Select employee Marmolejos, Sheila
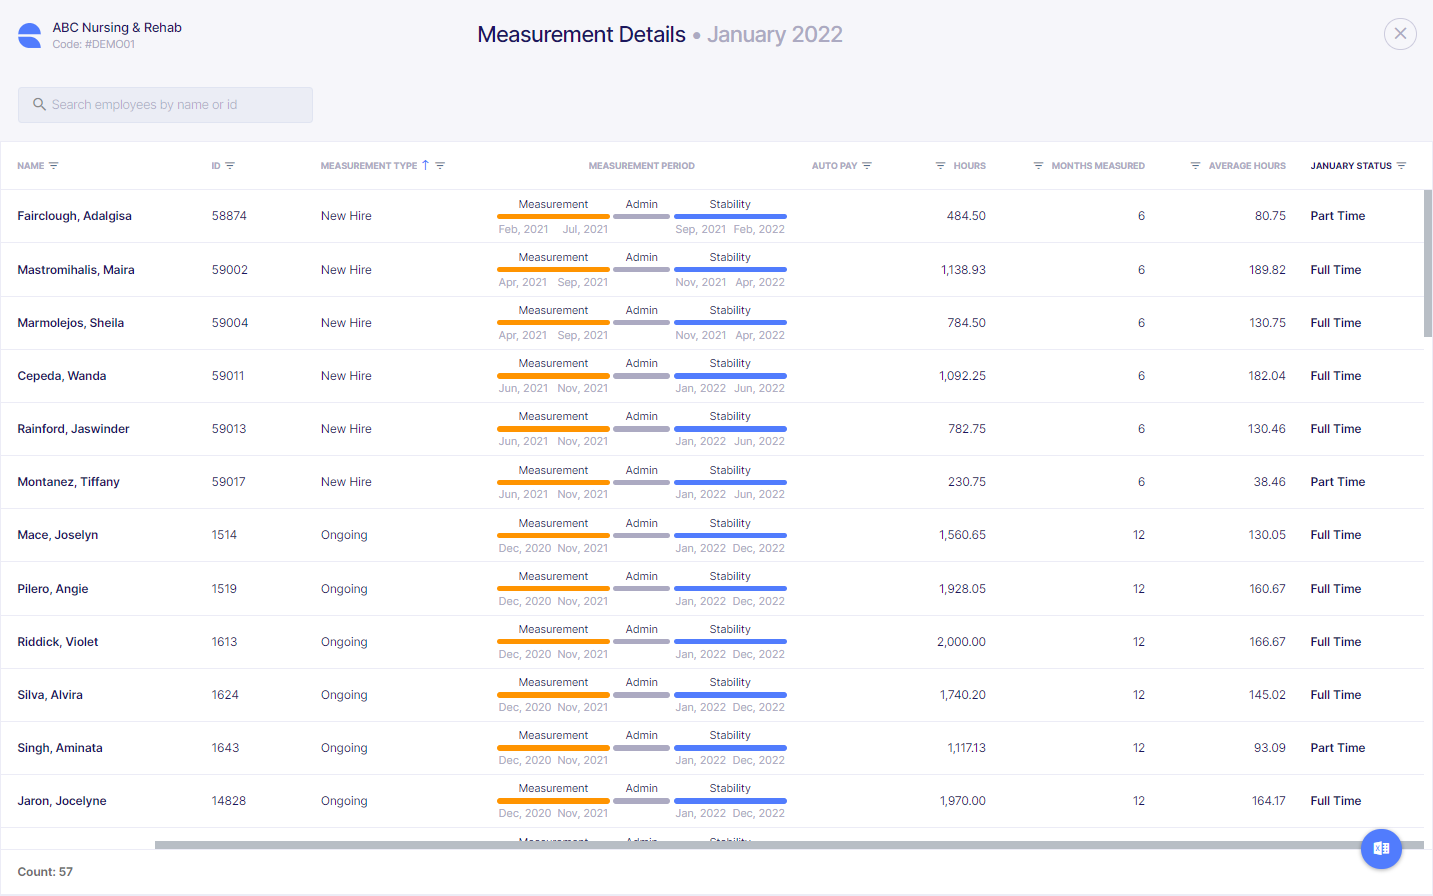Screen dimensions: 1433x896 click(x=71, y=323)
